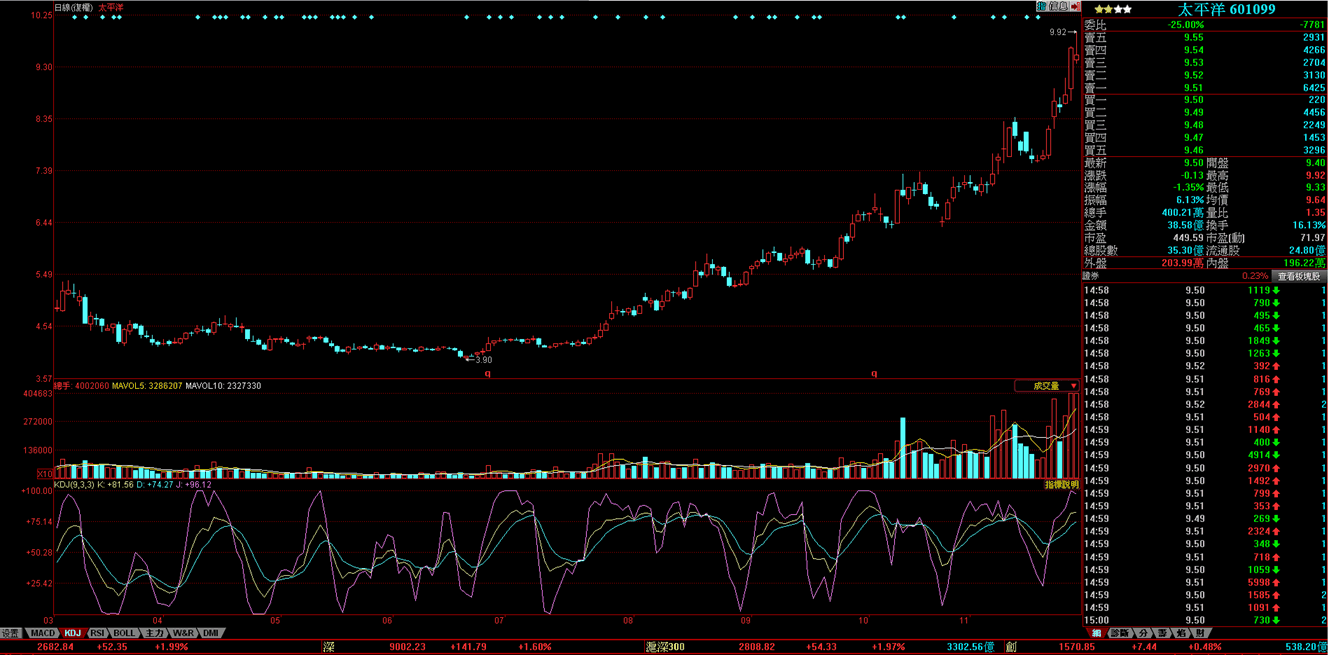Click the first gold star rating icon
The height and width of the screenshot is (655, 1329).
(1099, 9)
